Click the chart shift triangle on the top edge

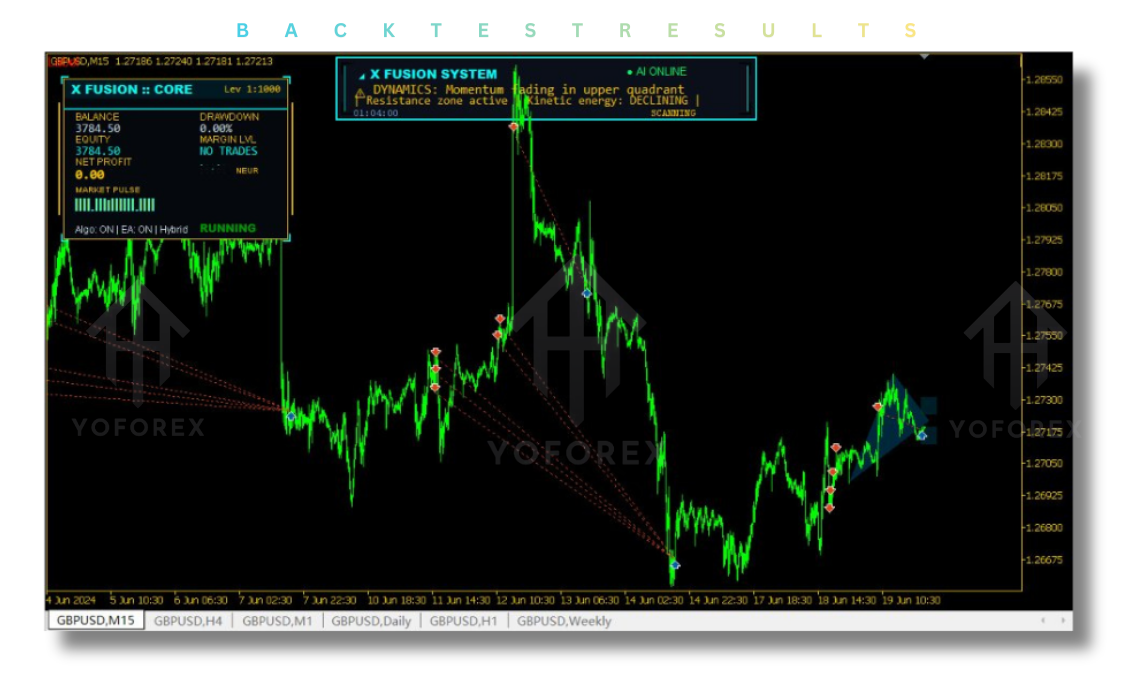924,57
